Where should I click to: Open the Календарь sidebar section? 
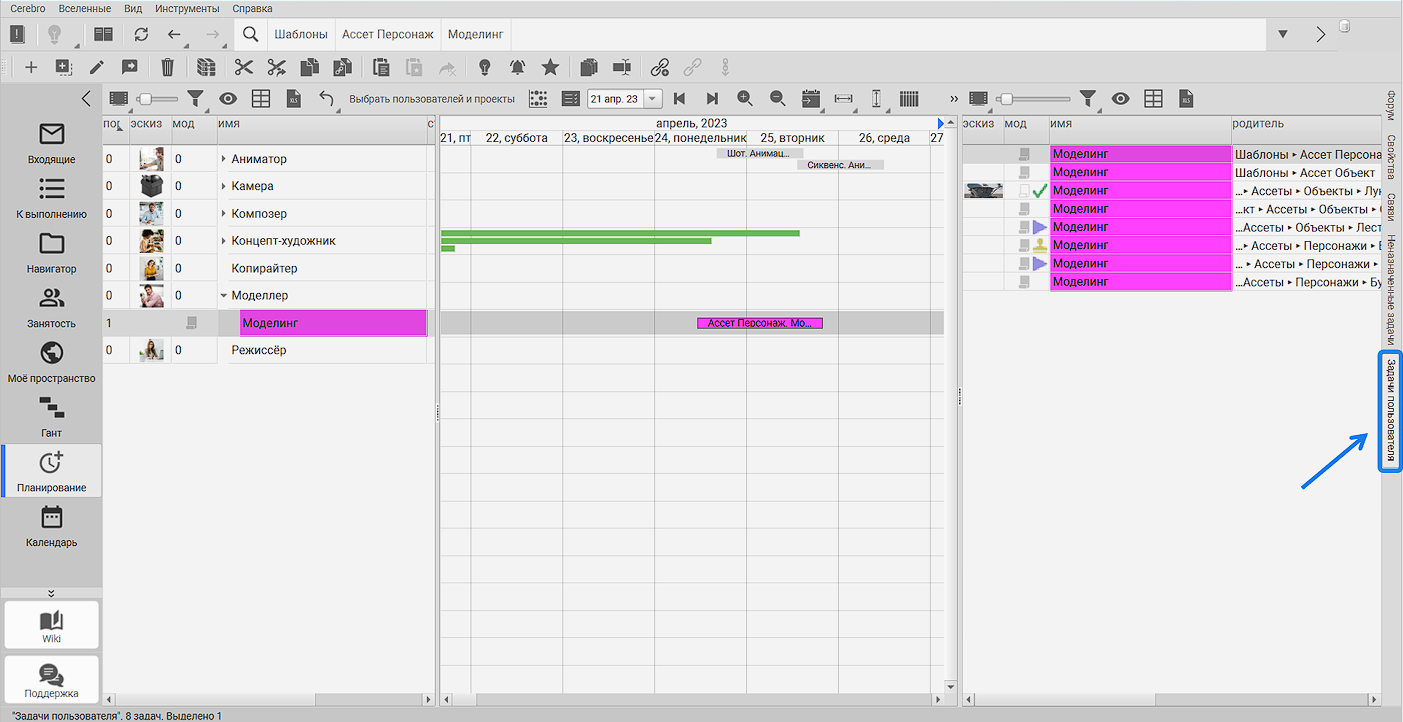click(x=51, y=527)
